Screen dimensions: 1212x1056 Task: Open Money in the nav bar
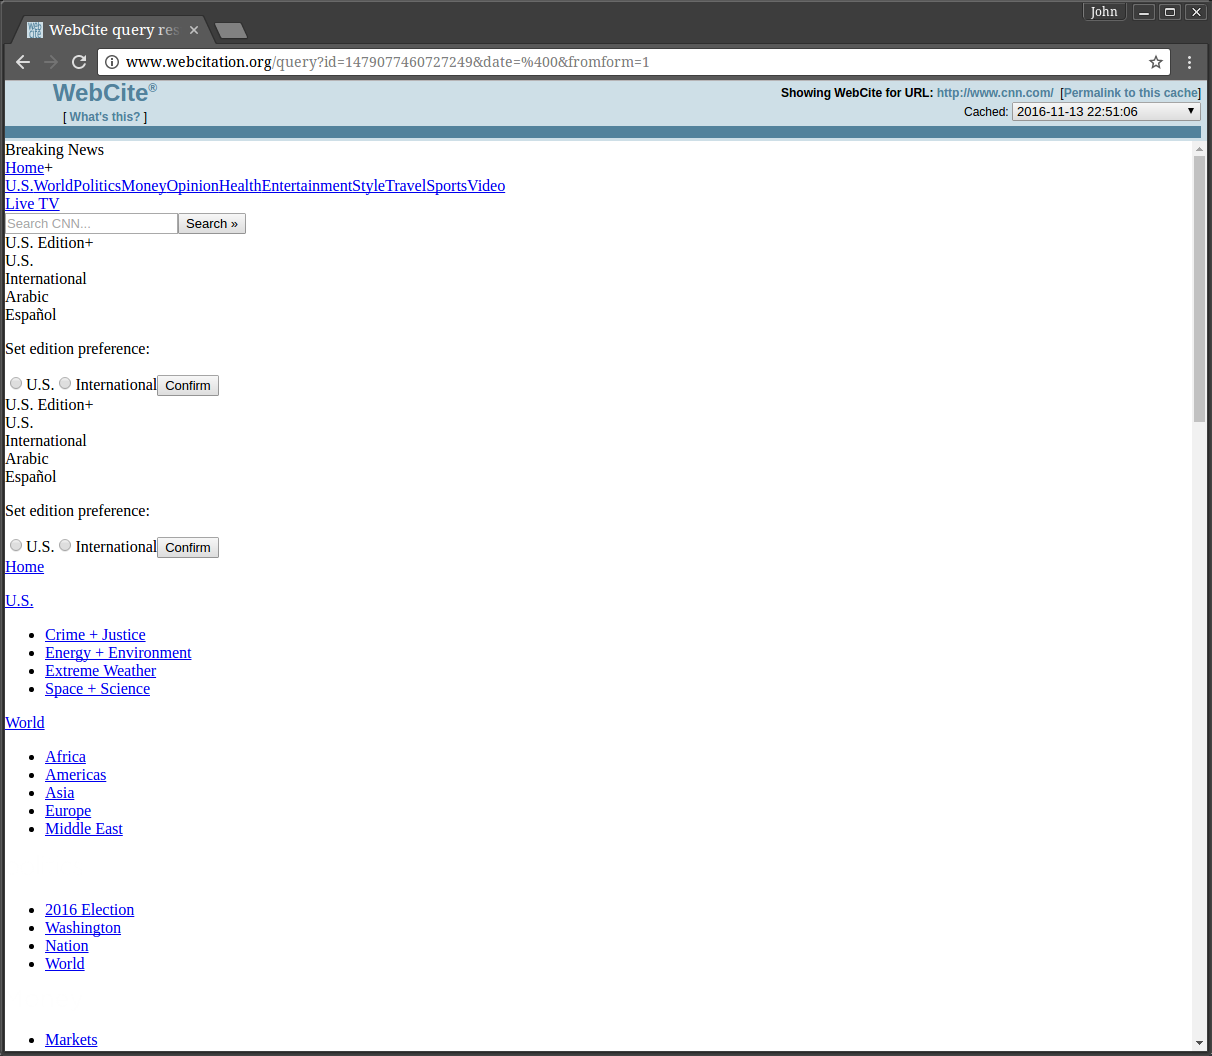pos(144,186)
